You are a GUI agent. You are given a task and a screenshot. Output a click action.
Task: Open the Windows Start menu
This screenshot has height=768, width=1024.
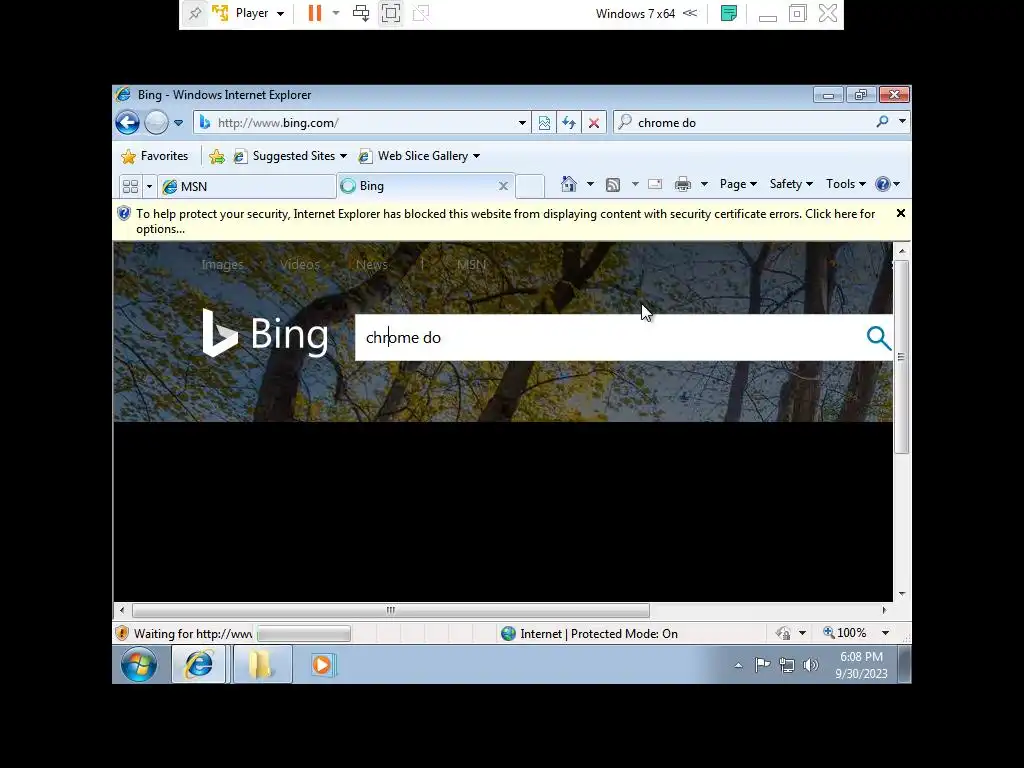[139, 665]
